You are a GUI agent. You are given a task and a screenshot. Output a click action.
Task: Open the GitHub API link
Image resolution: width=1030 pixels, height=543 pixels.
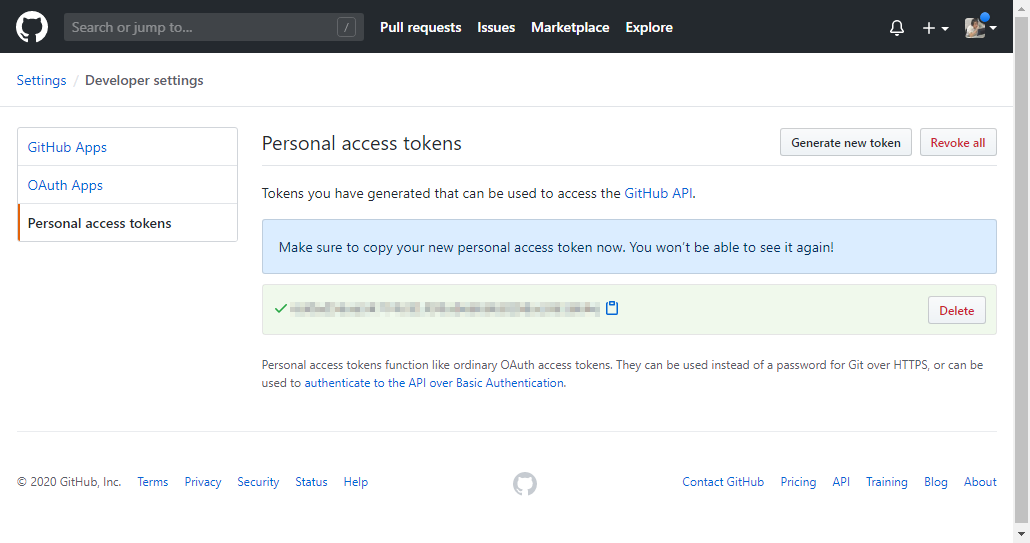click(658, 193)
